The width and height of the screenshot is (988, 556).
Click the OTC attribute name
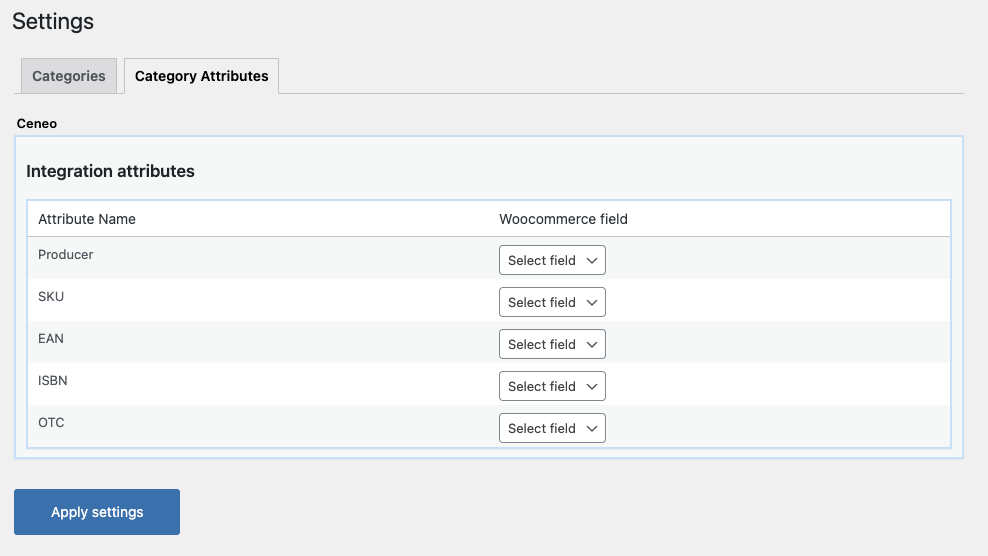pyautogui.click(x=52, y=422)
